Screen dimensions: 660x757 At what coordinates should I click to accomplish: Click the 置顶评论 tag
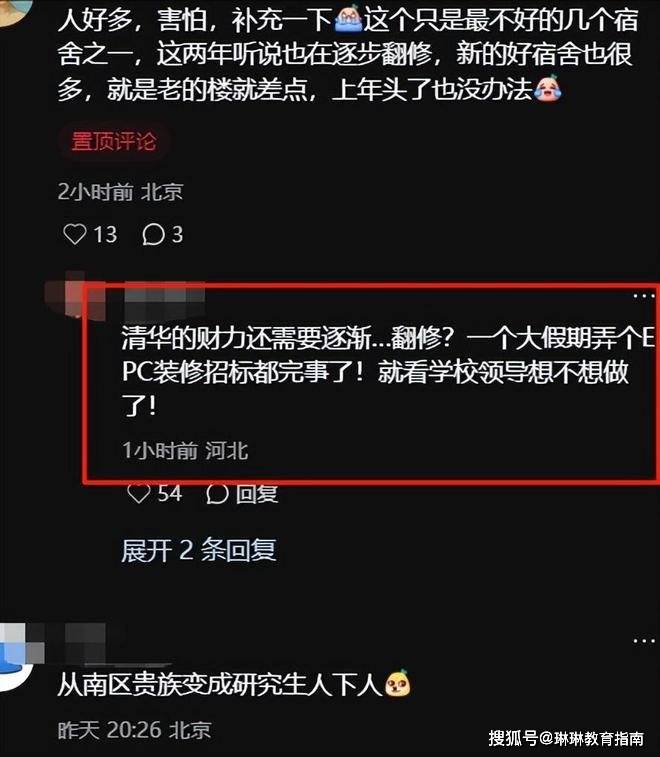point(114,141)
